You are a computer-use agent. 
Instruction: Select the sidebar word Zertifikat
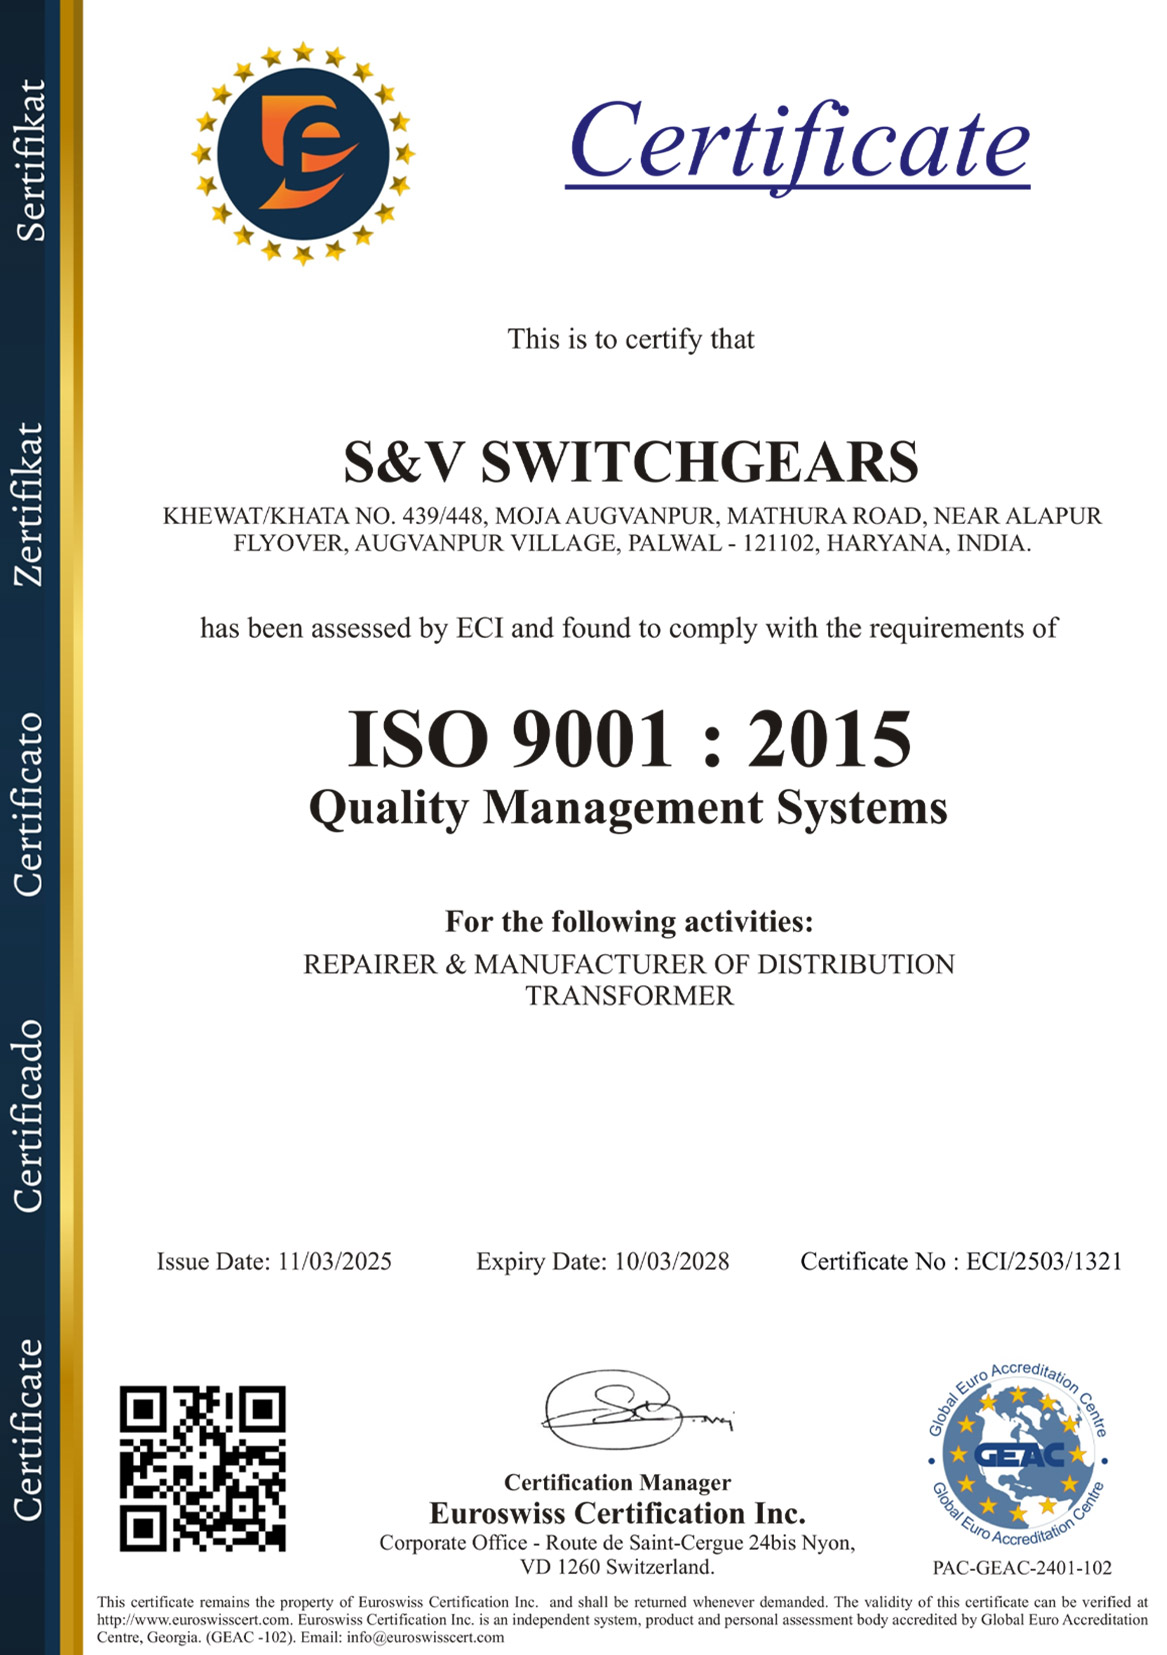point(30,504)
